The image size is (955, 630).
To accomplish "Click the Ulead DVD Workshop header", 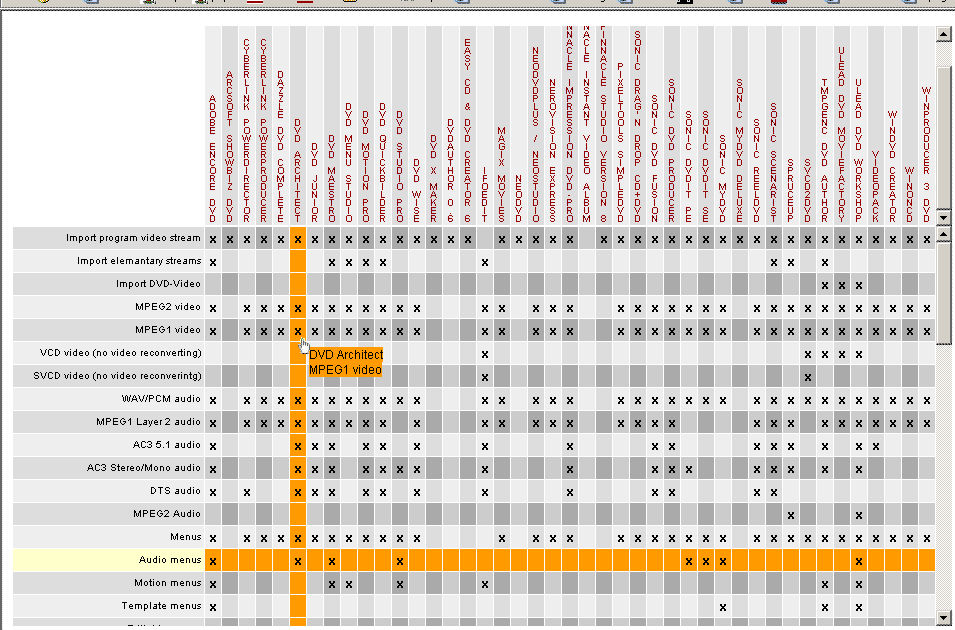I will click(x=859, y=150).
